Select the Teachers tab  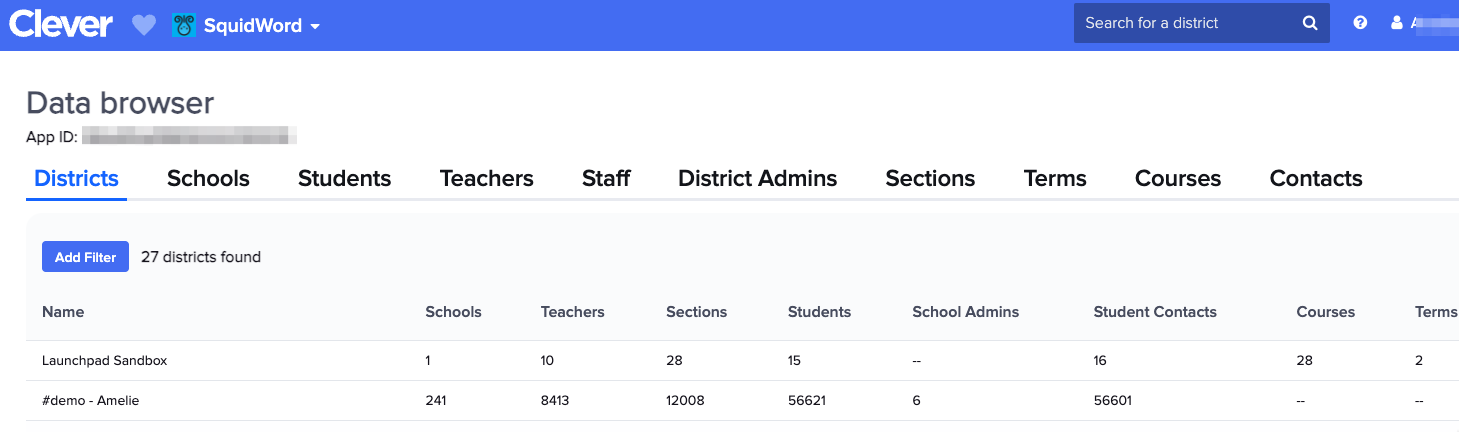486,179
